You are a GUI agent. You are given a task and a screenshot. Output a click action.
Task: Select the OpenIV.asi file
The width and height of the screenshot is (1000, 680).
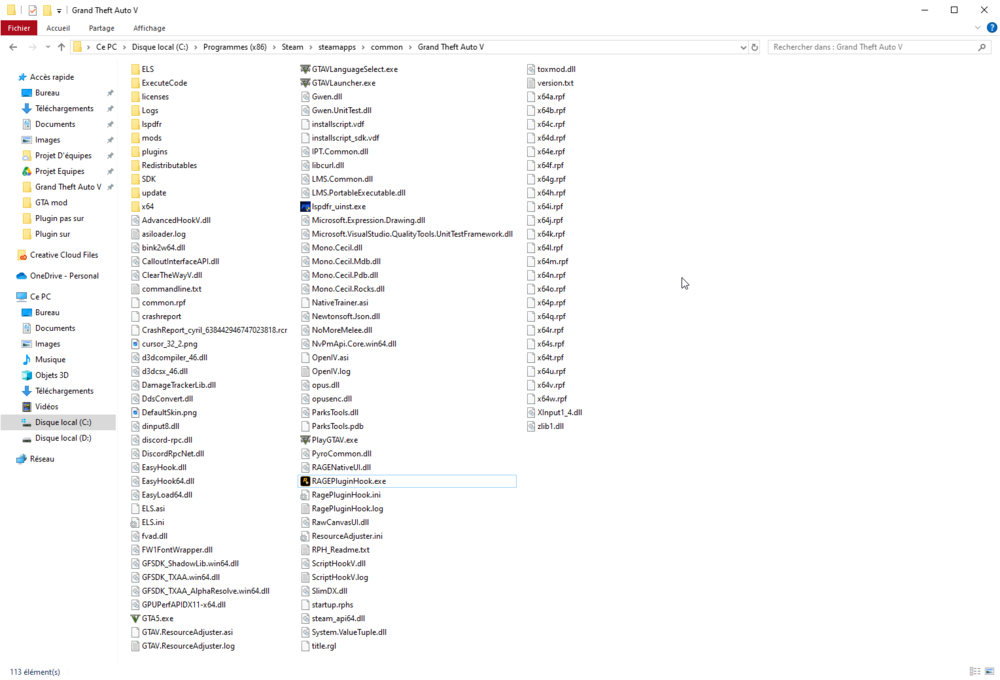(x=330, y=357)
